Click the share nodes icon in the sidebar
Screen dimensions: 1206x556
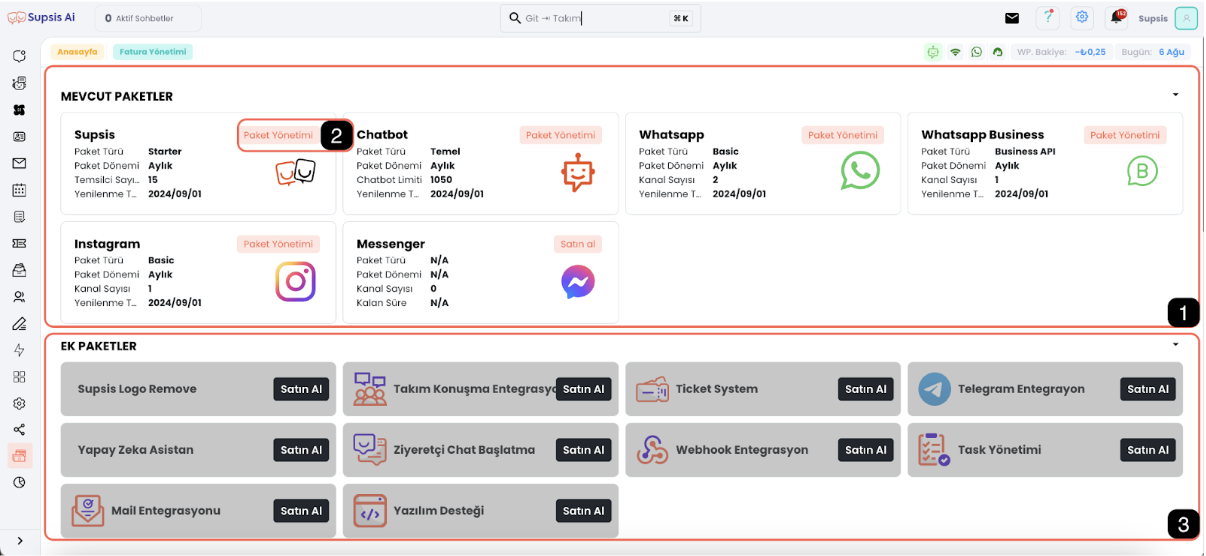pyautogui.click(x=19, y=430)
